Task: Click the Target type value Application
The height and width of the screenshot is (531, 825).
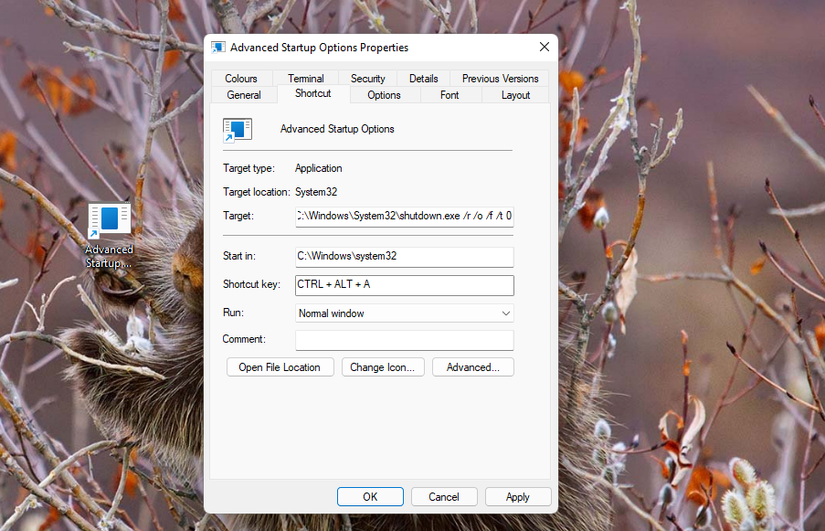Action: (x=318, y=168)
